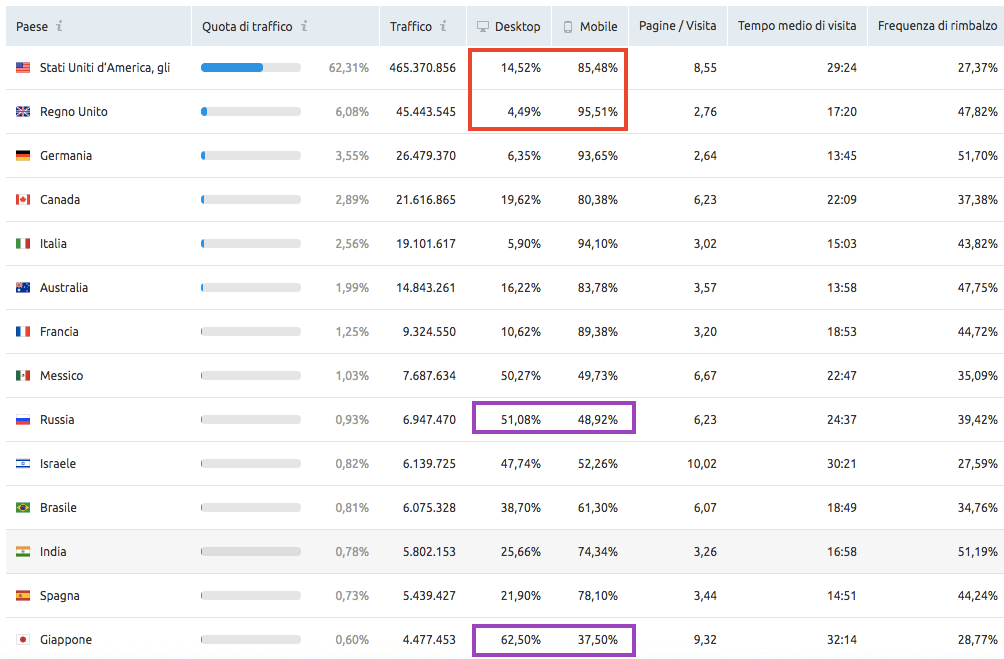The height and width of the screenshot is (659, 1004).
Task: Click the Brazil flag icon
Action: (23, 508)
